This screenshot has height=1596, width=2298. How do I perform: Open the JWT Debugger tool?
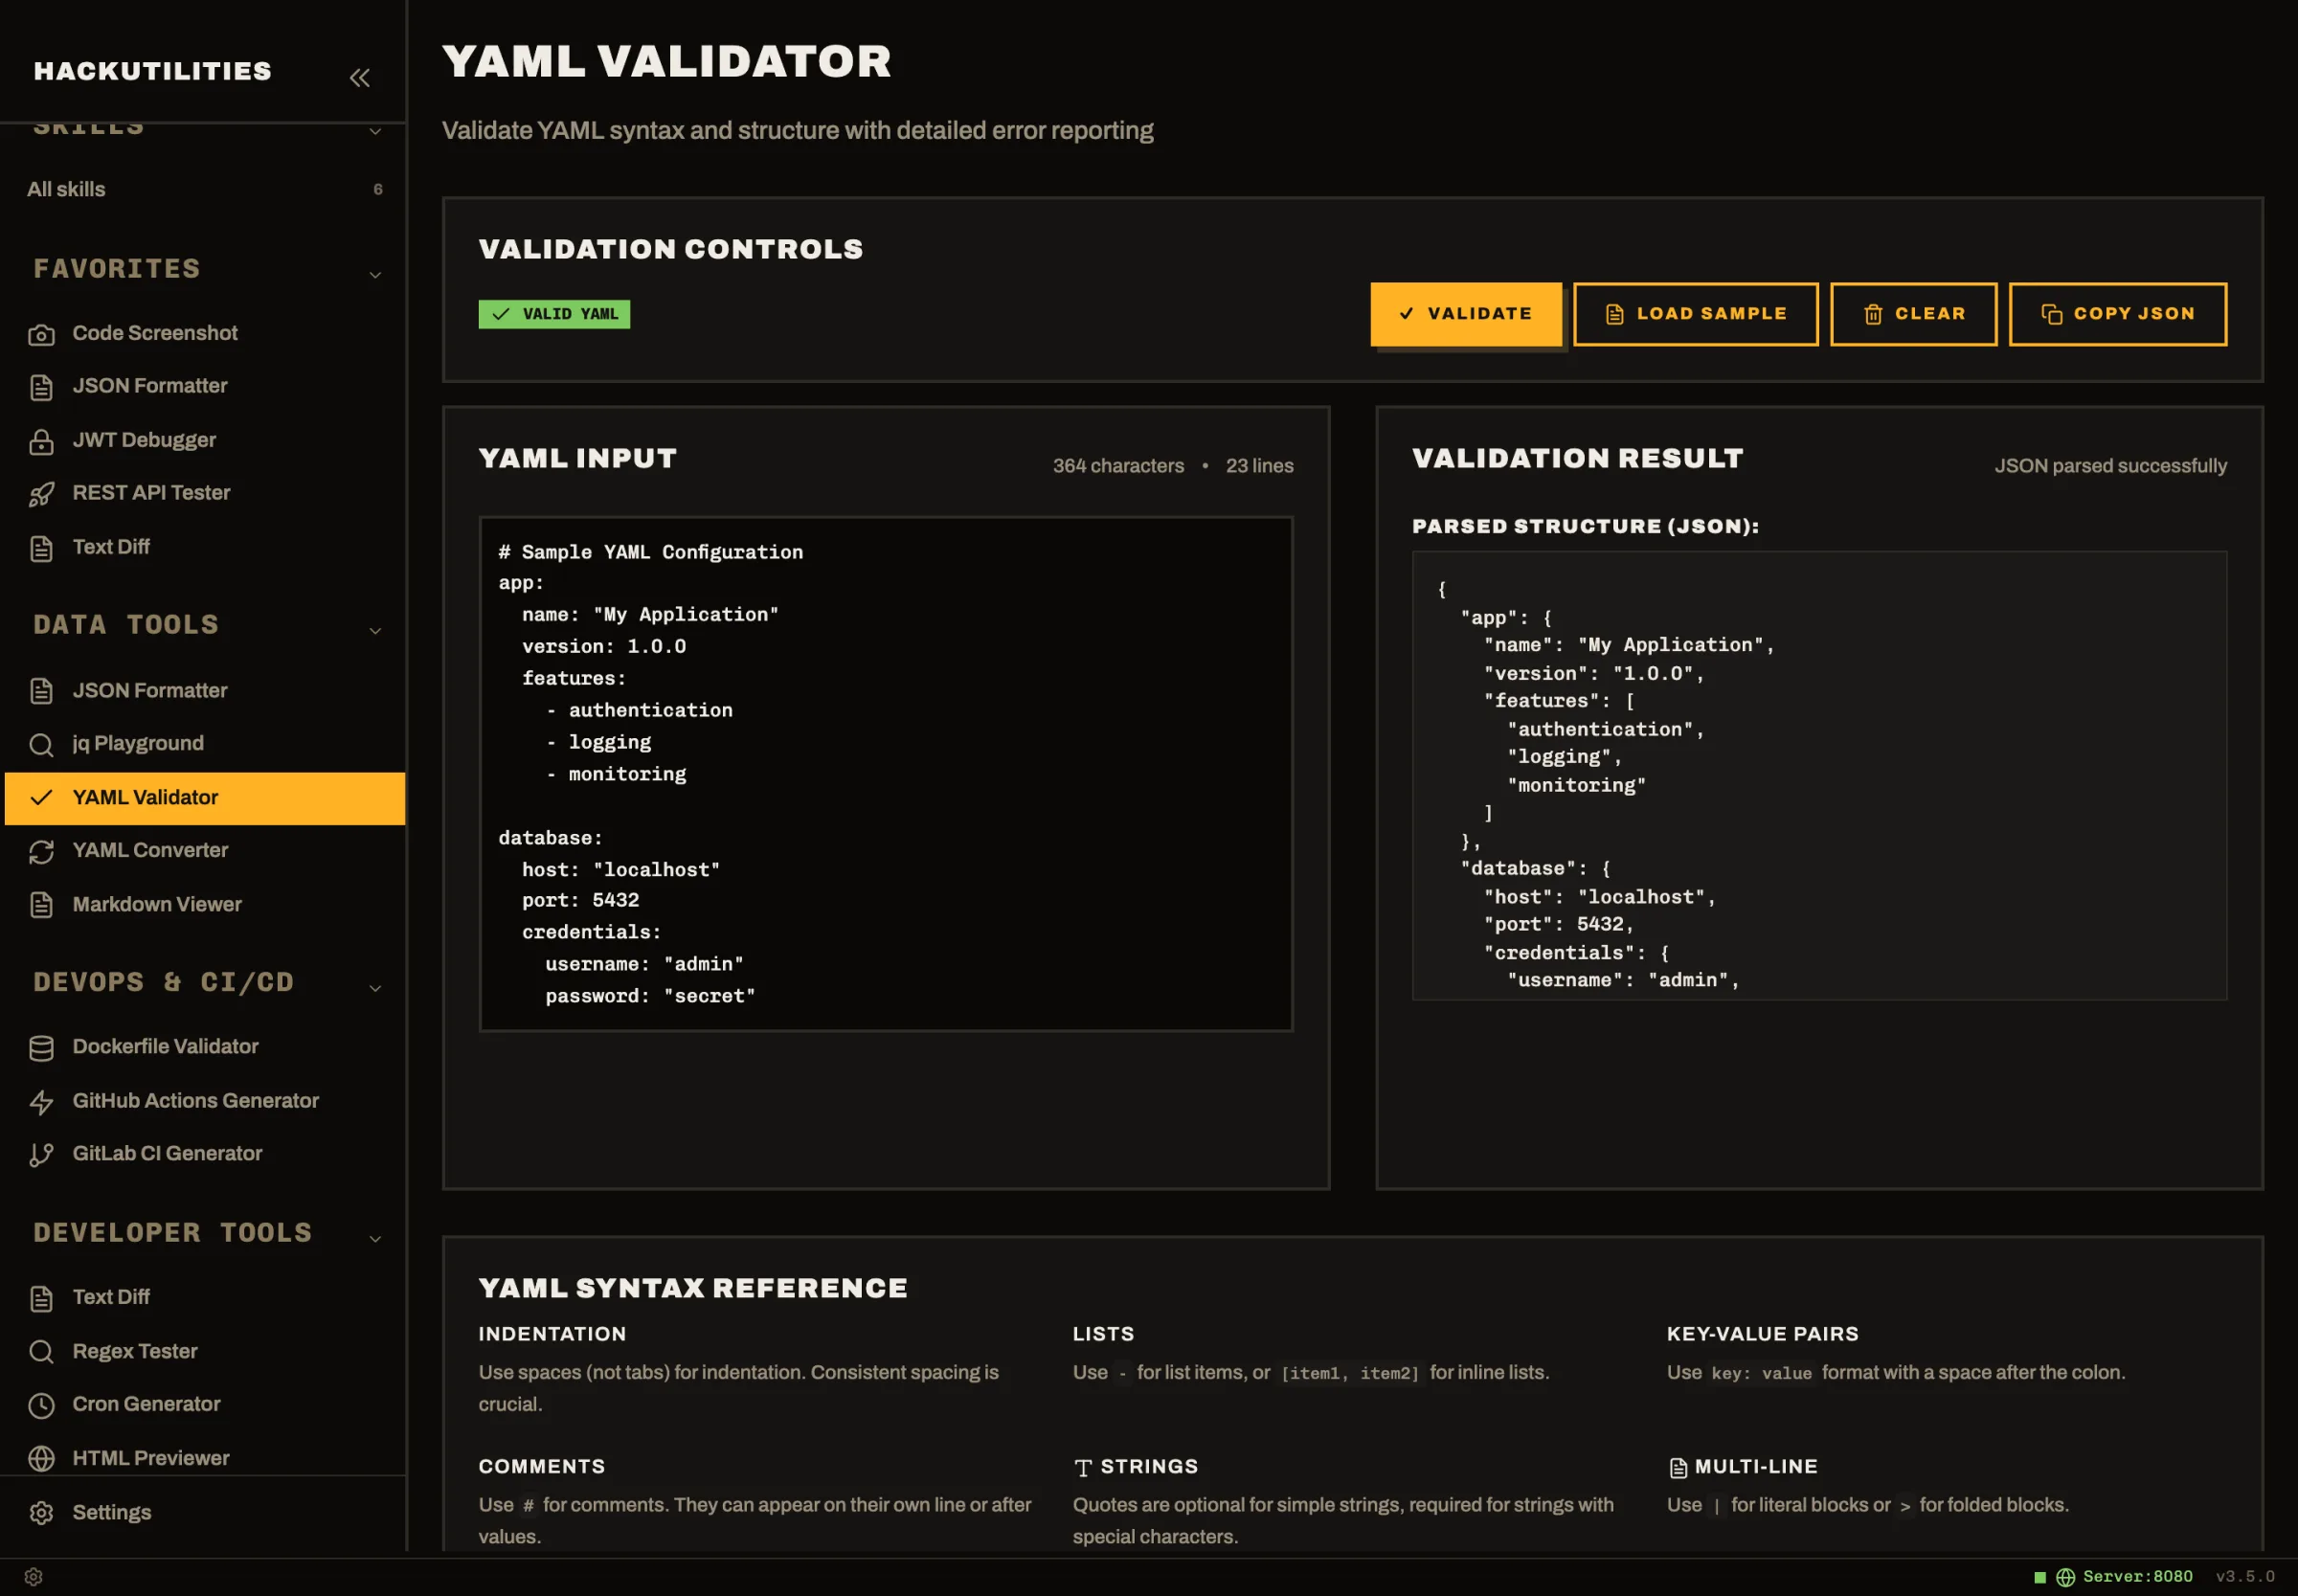(x=203, y=440)
